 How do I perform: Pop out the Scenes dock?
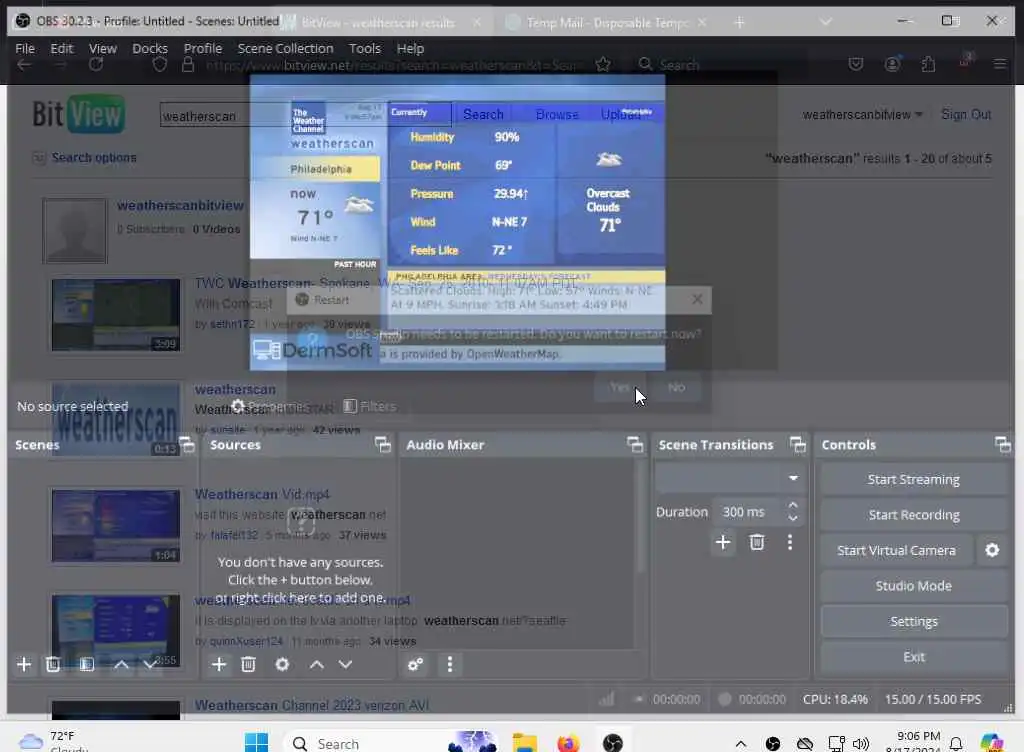[x=187, y=445]
